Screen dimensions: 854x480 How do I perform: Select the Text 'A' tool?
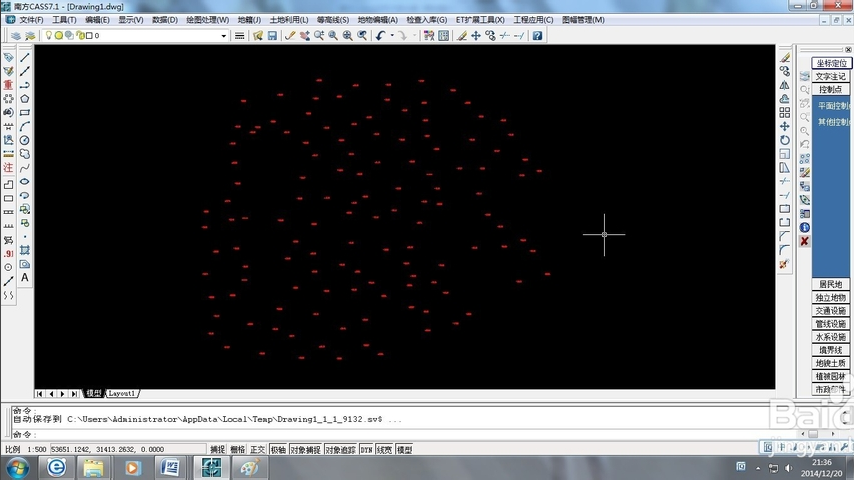tap(25, 278)
